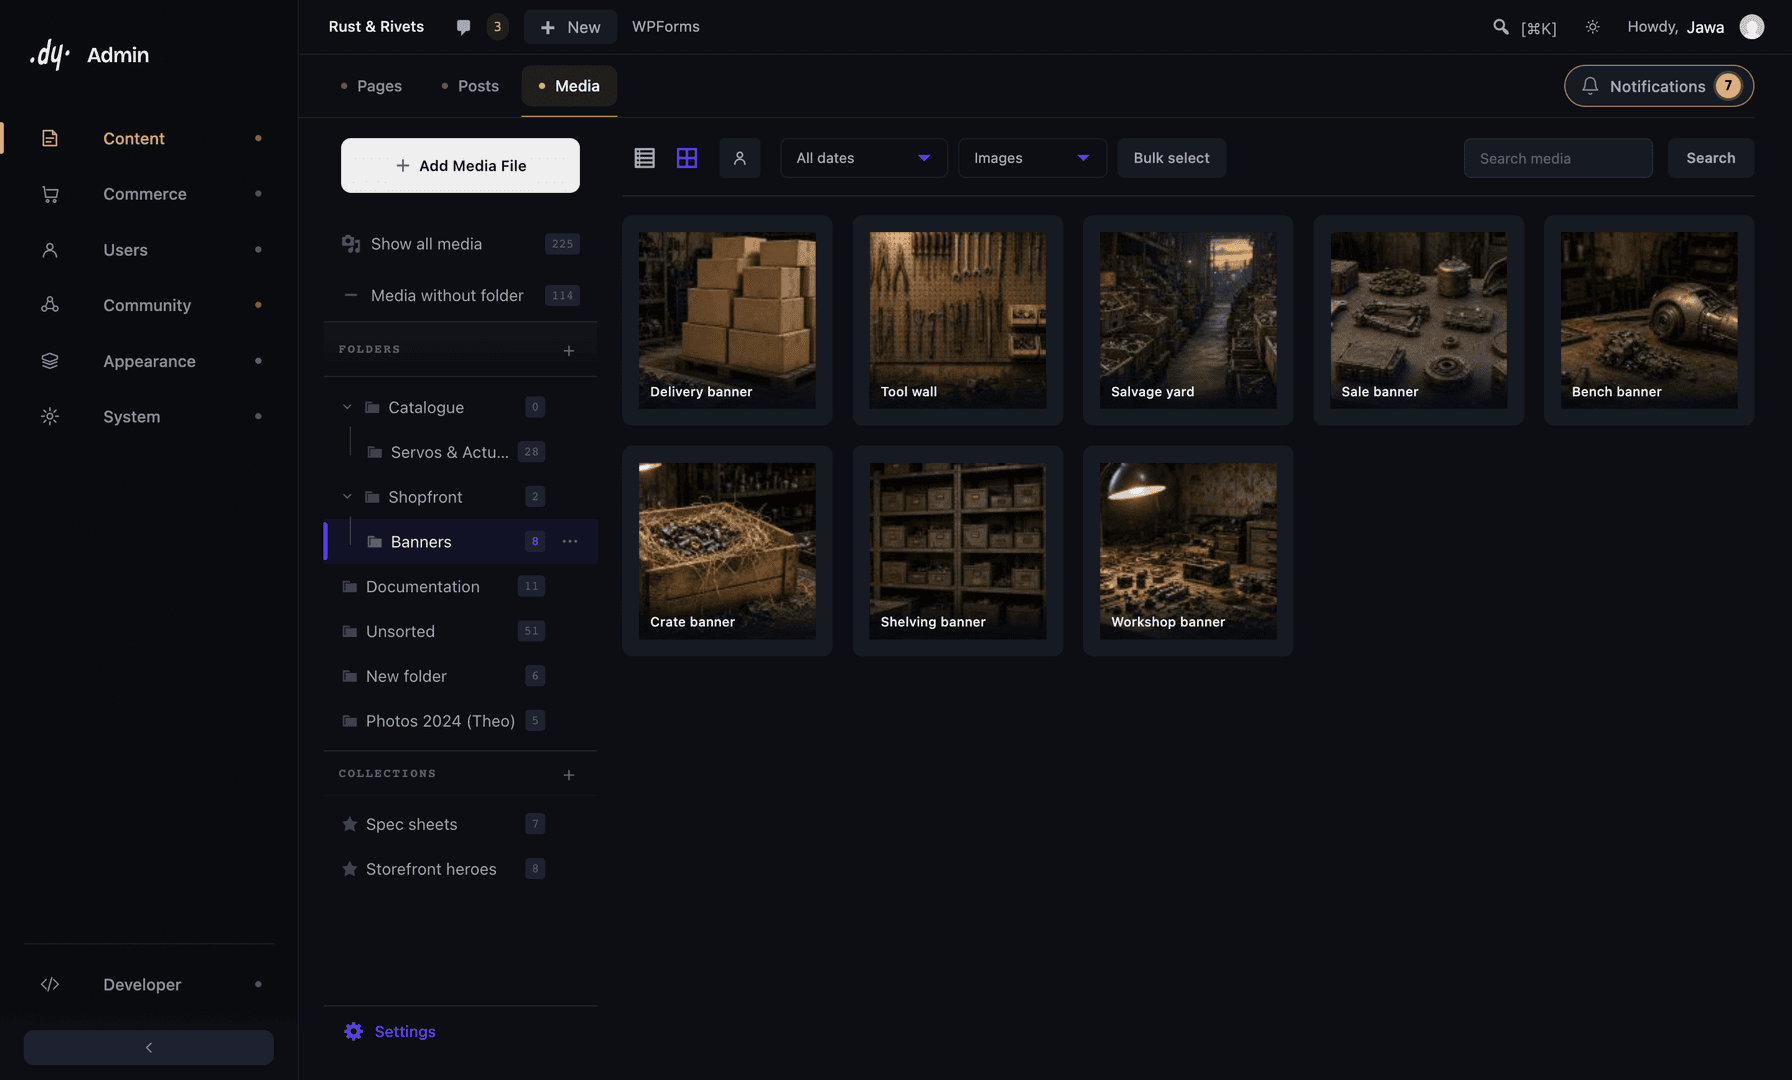Open the Images type dropdown
Image resolution: width=1792 pixels, height=1080 pixels.
[x=1032, y=158]
